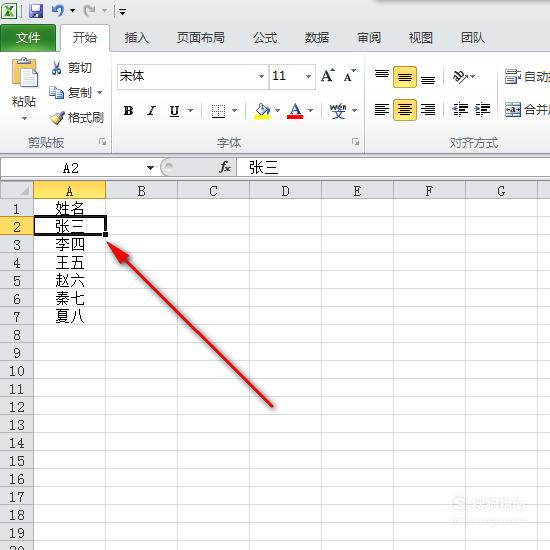Open the font size 11 dropdown
The image size is (550, 550).
click(x=308, y=76)
